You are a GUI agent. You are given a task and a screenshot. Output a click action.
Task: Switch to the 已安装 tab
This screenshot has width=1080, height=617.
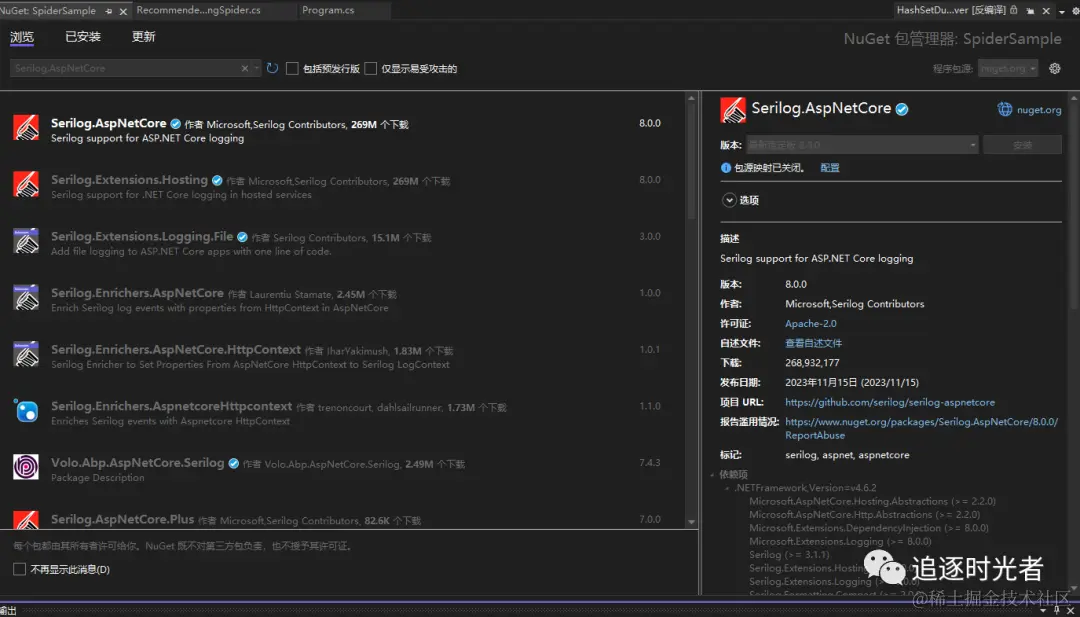click(83, 36)
